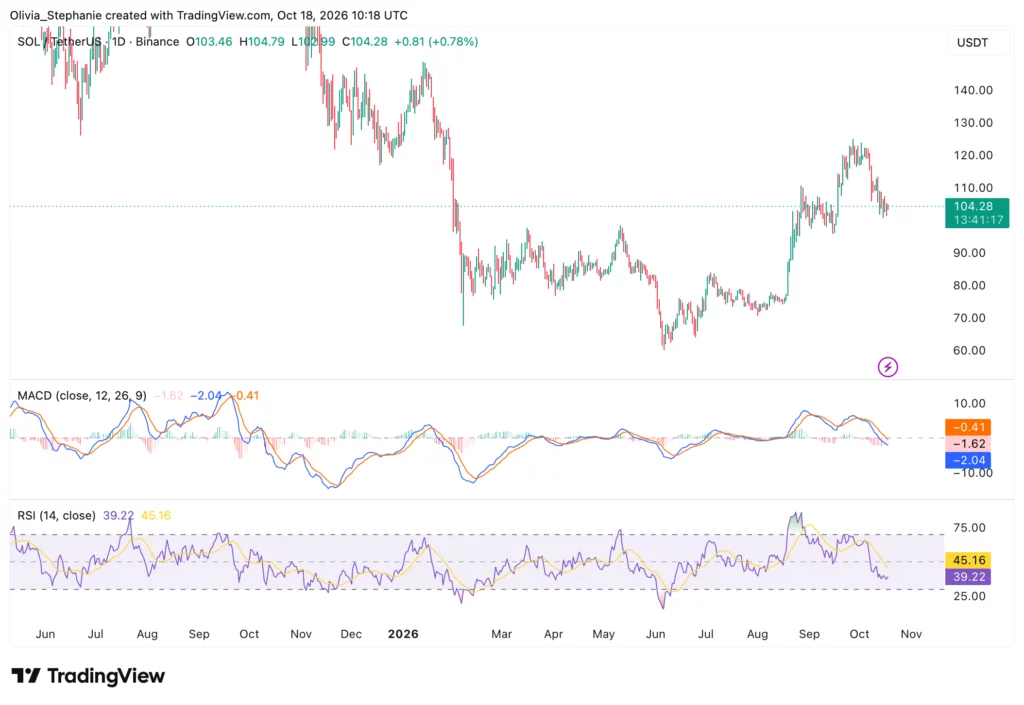The image size is (1024, 705).
Task: Click the Dec label on time axis
Action: click(351, 634)
